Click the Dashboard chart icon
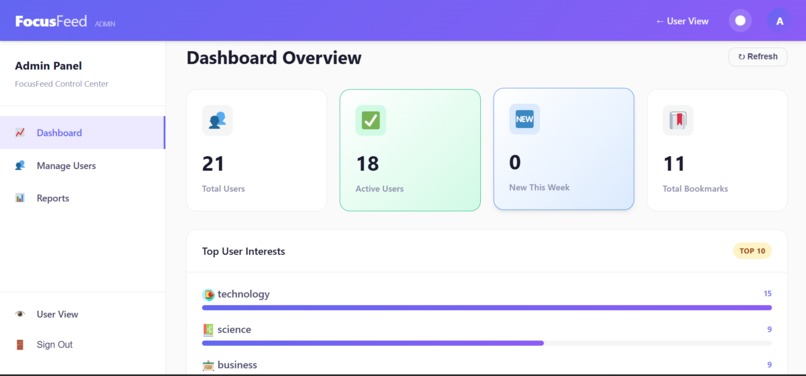Screen dimensions: 806x376 [x=20, y=133]
